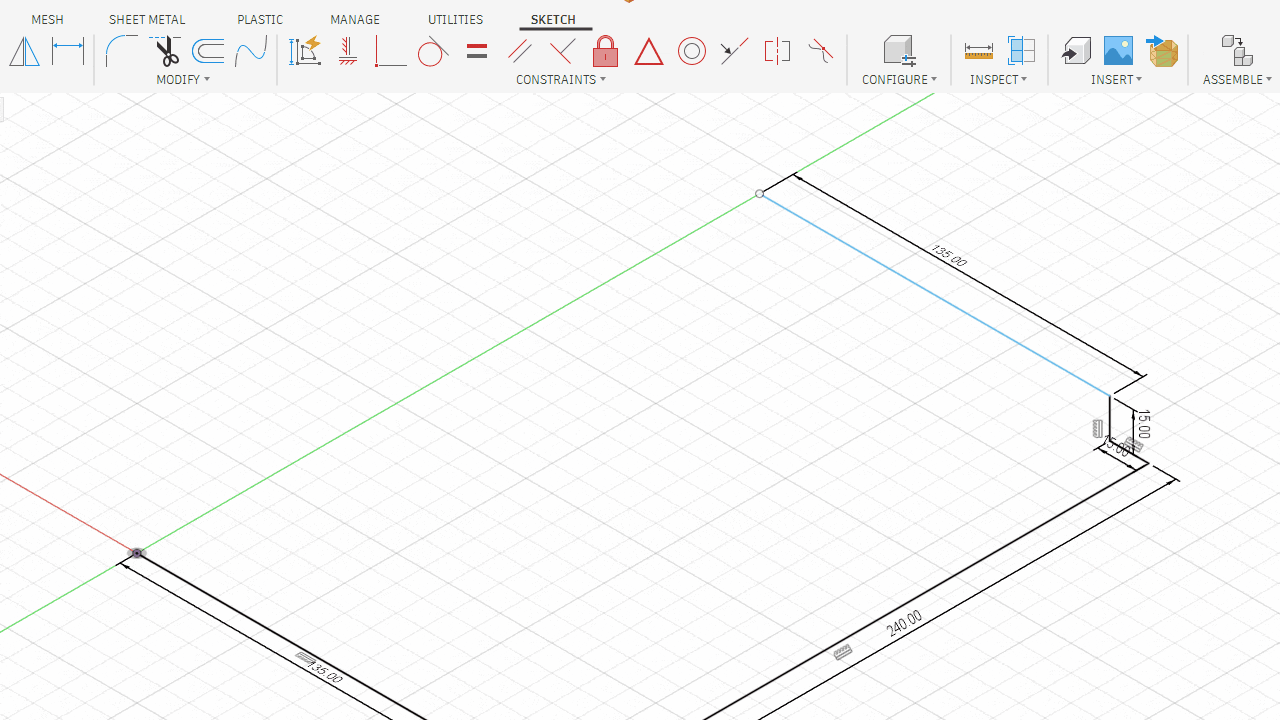
Task: Click the blue grid Inspect icon
Action: (1021, 51)
